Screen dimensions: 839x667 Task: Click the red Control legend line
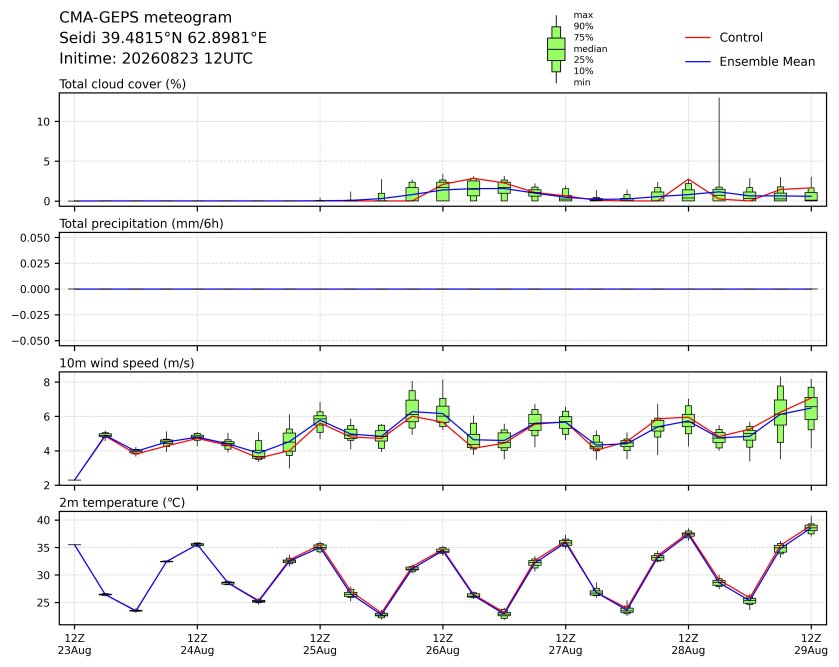(x=698, y=38)
